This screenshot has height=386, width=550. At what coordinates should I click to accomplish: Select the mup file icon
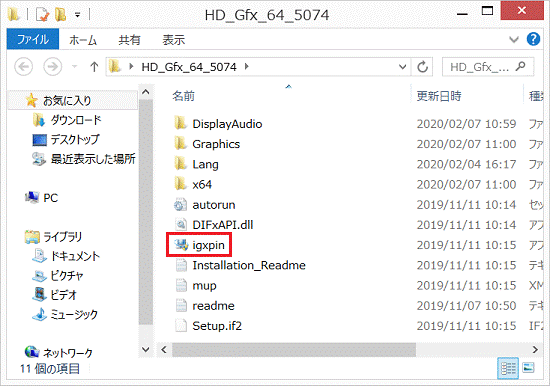(181, 285)
